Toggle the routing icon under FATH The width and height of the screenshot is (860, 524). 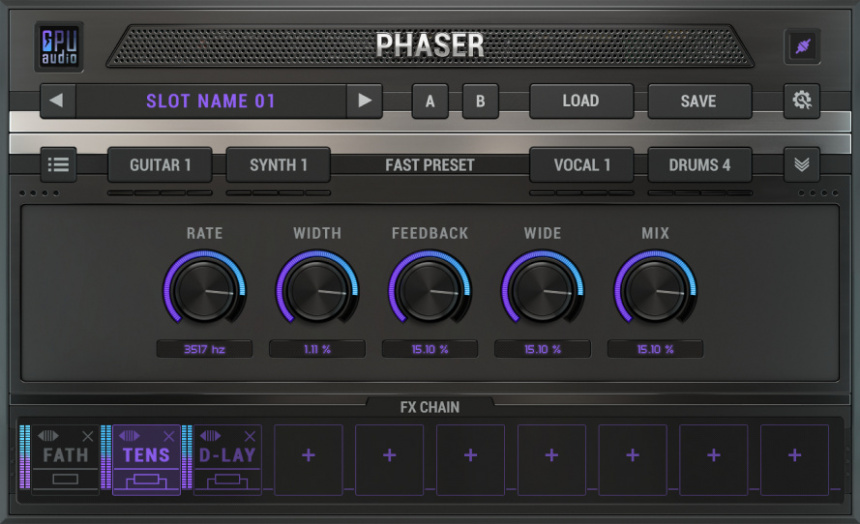(x=65, y=480)
